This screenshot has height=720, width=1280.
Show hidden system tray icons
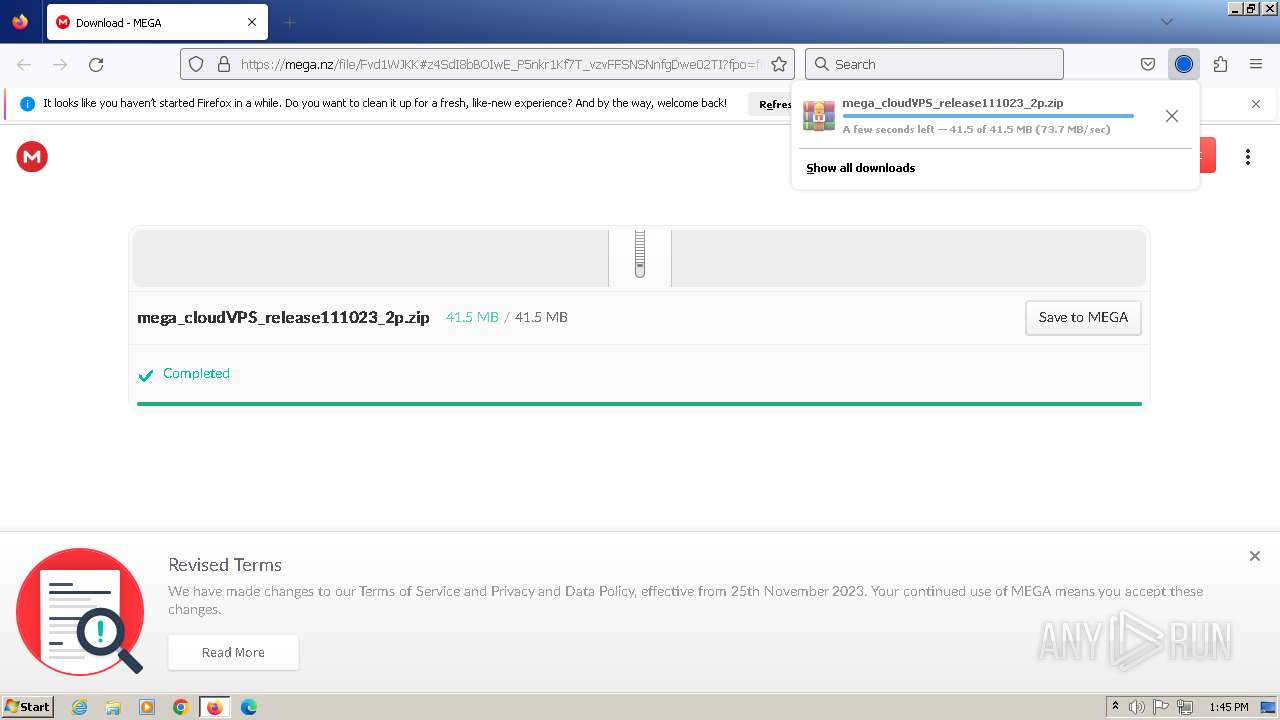pos(1115,707)
